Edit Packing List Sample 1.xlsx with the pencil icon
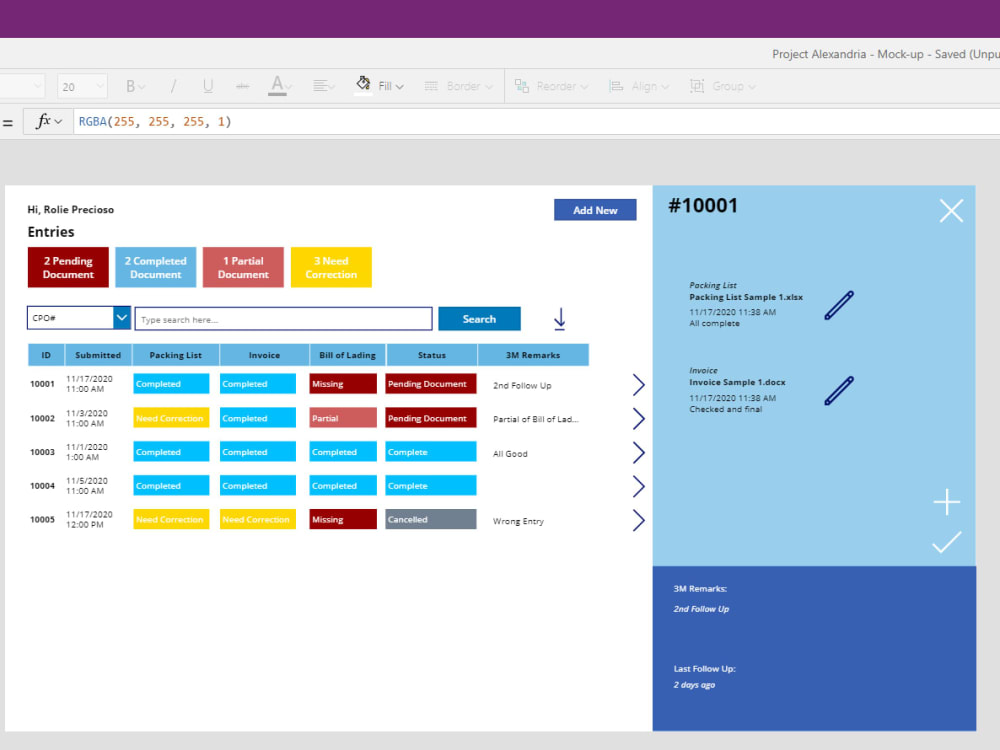This screenshot has height=750, width=1000. (x=838, y=305)
